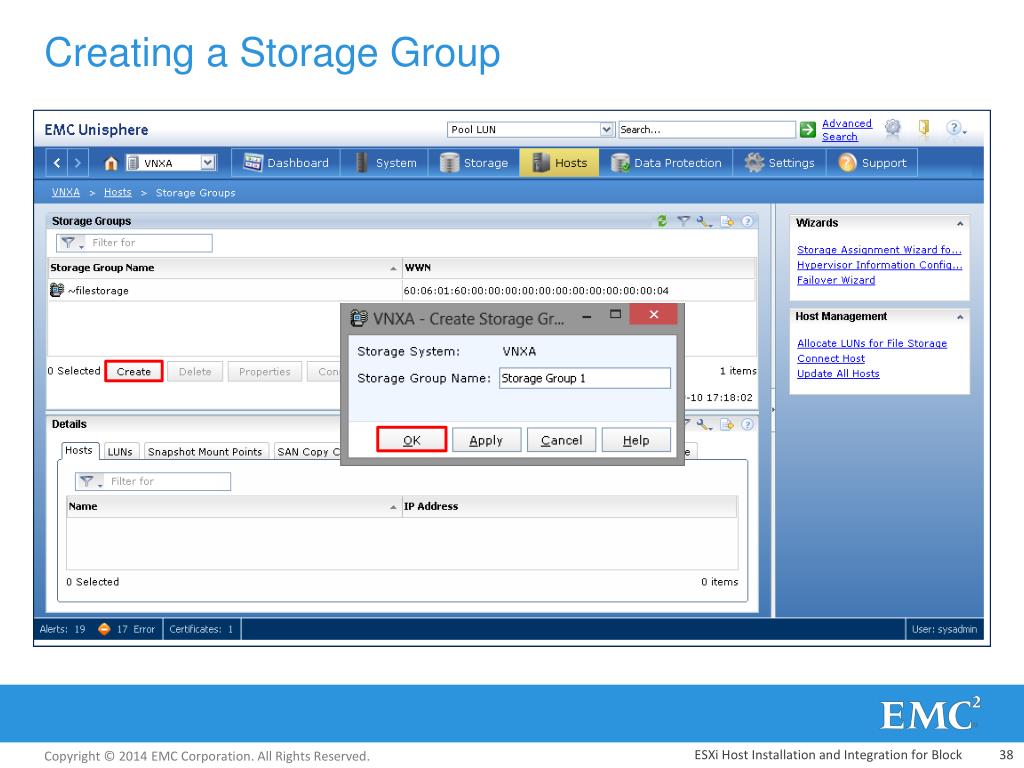Open funnel filter menu in Details Hosts tab
1024x768 pixels.
click(x=89, y=481)
